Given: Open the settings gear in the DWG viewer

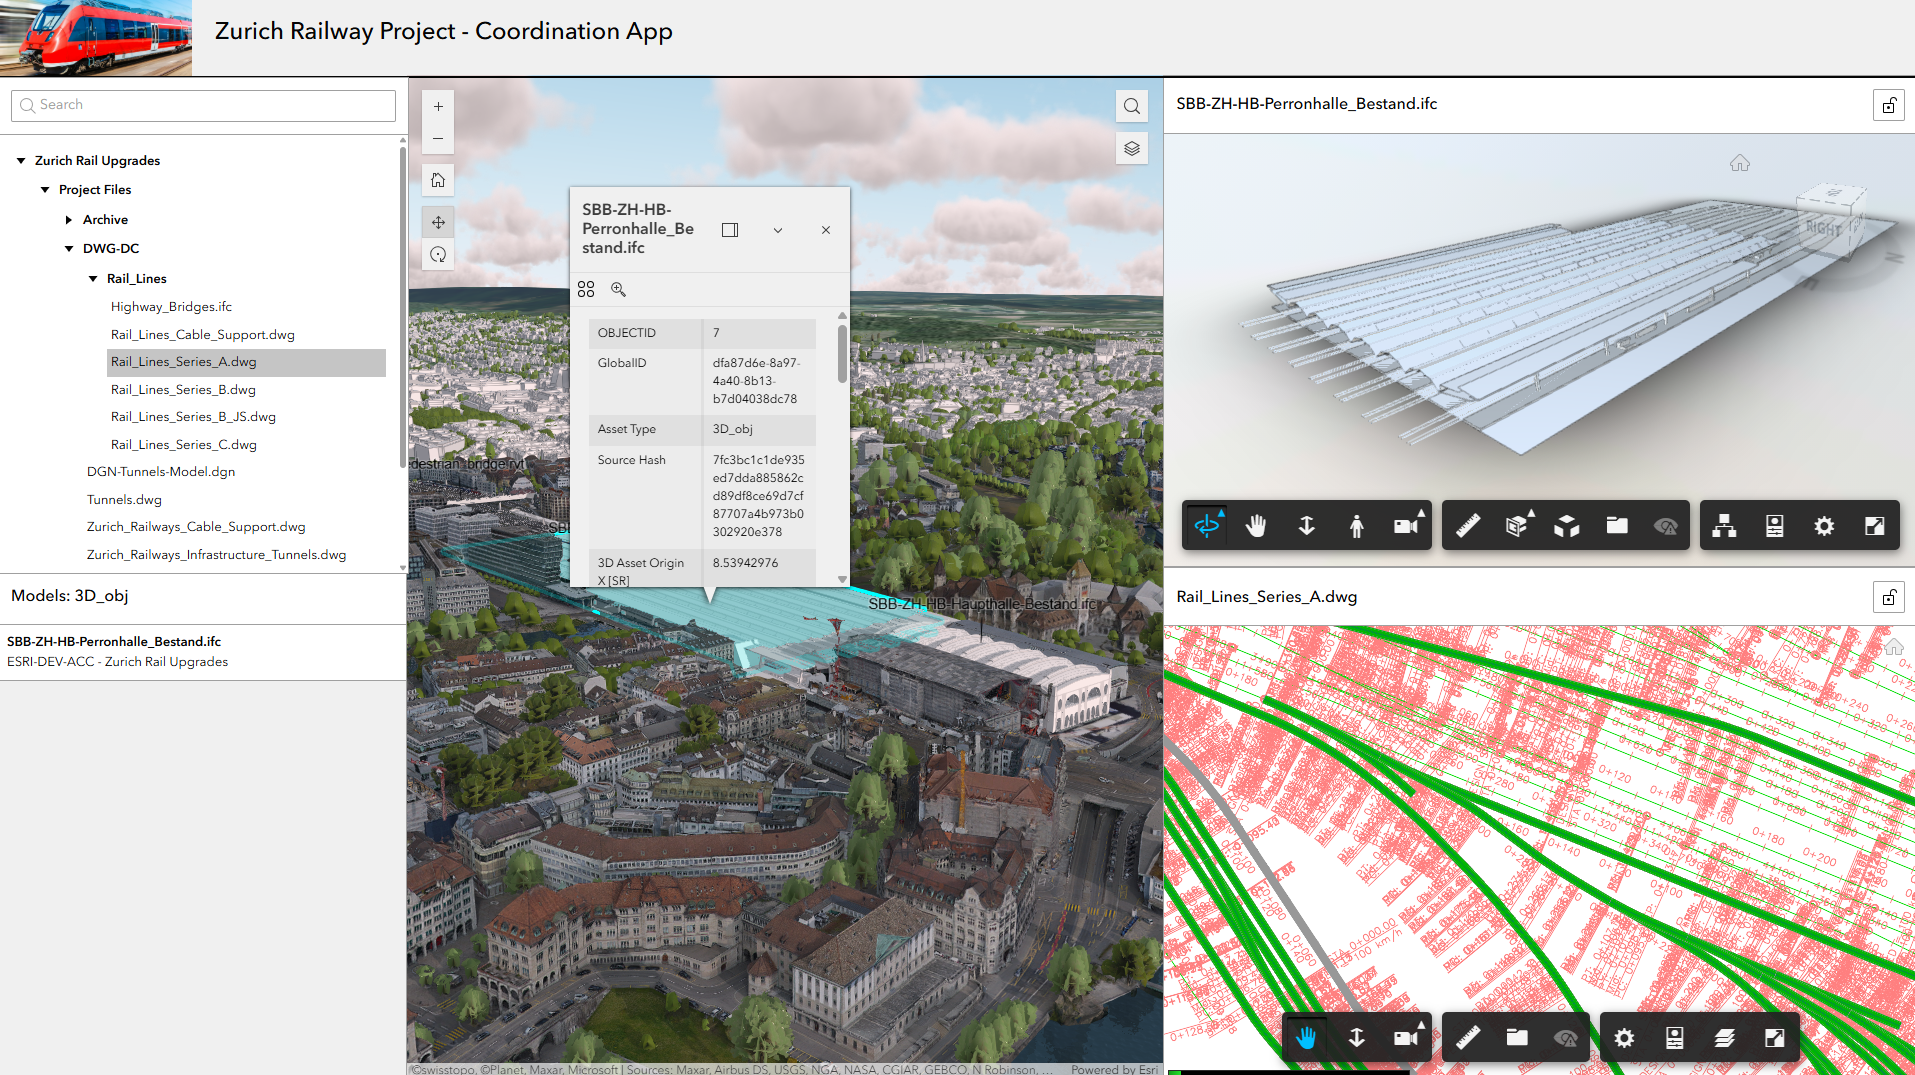Looking at the screenshot, I should (x=1624, y=1037).
